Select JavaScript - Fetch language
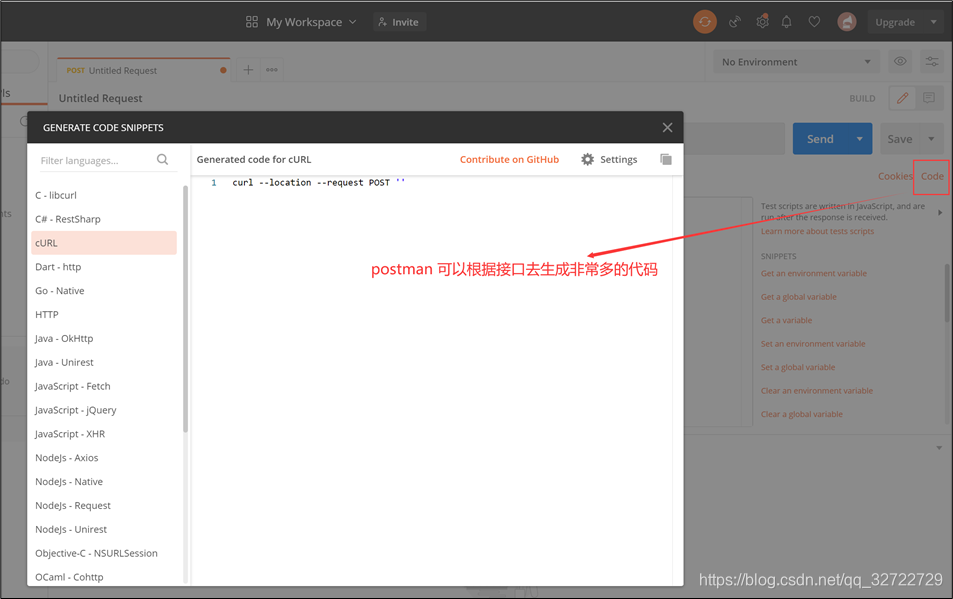 pos(104,386)
